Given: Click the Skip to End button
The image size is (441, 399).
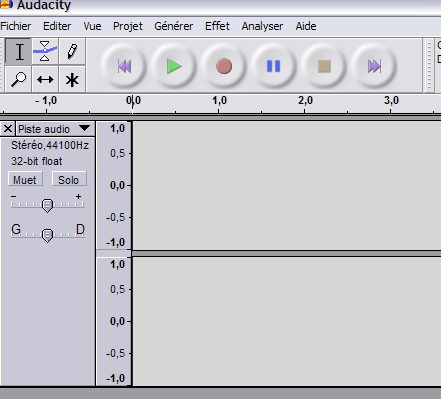Looking at the screenshot, I should tap(374, 66).
